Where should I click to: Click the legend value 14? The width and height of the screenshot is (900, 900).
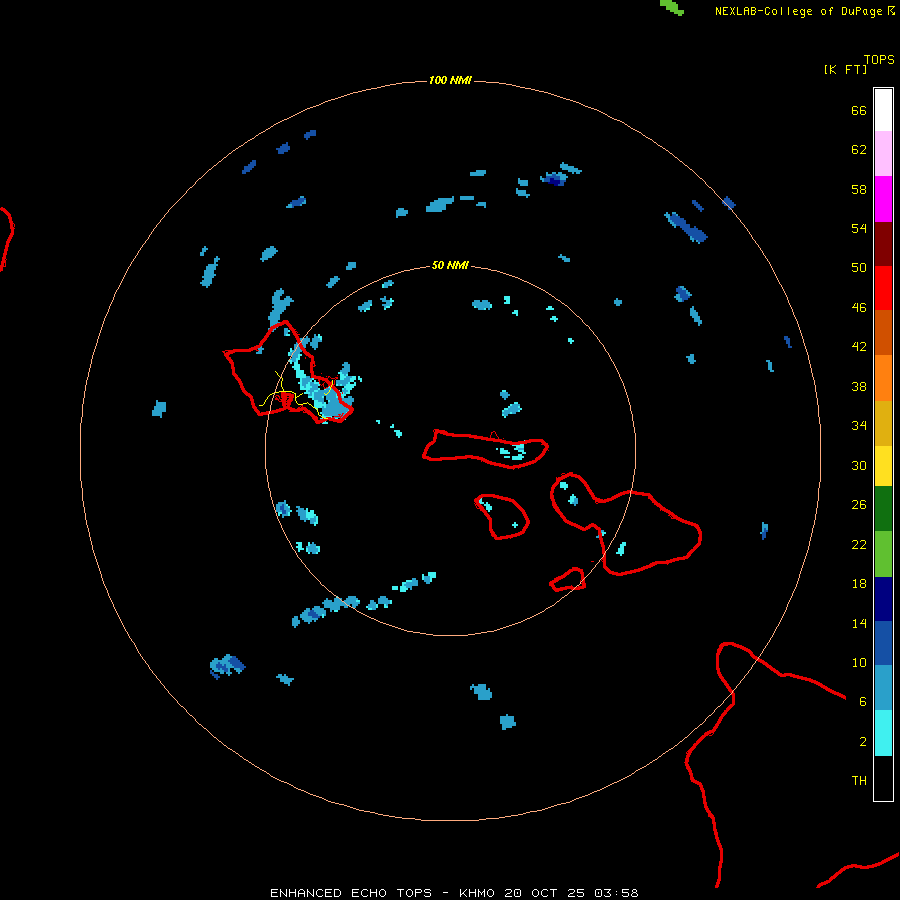[859, 623]
